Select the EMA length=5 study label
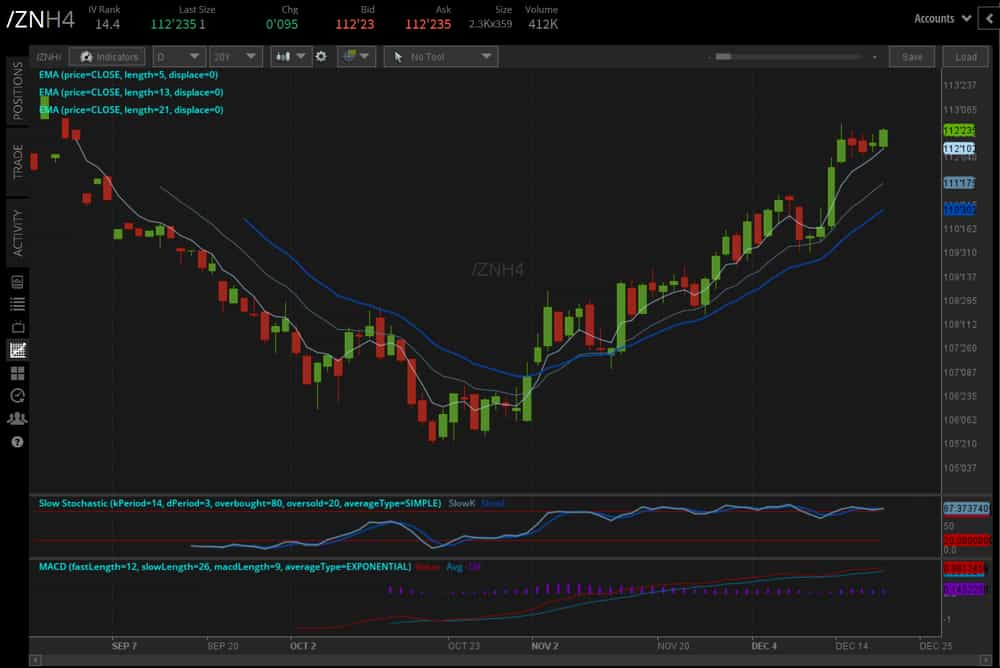The width and height of the screenshot is (1000, 668). point(128,75)
